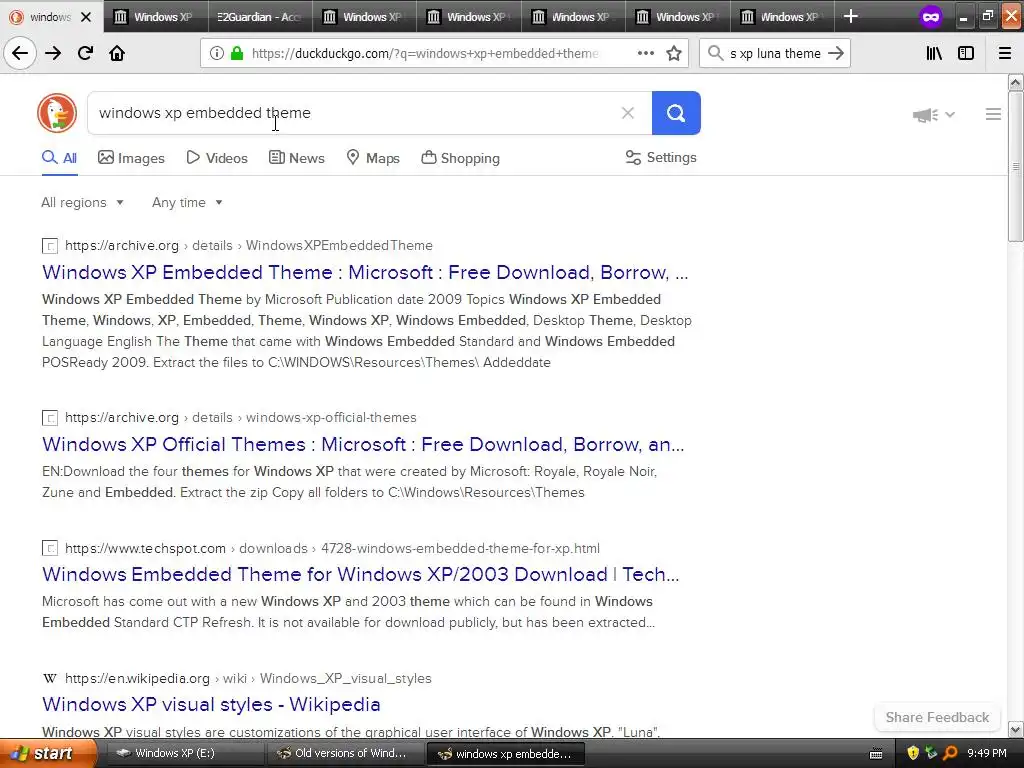The image size is (1024, 768).
Task: Open Windows XP visual styles Wikipedia link
Action: pos(211,704)
